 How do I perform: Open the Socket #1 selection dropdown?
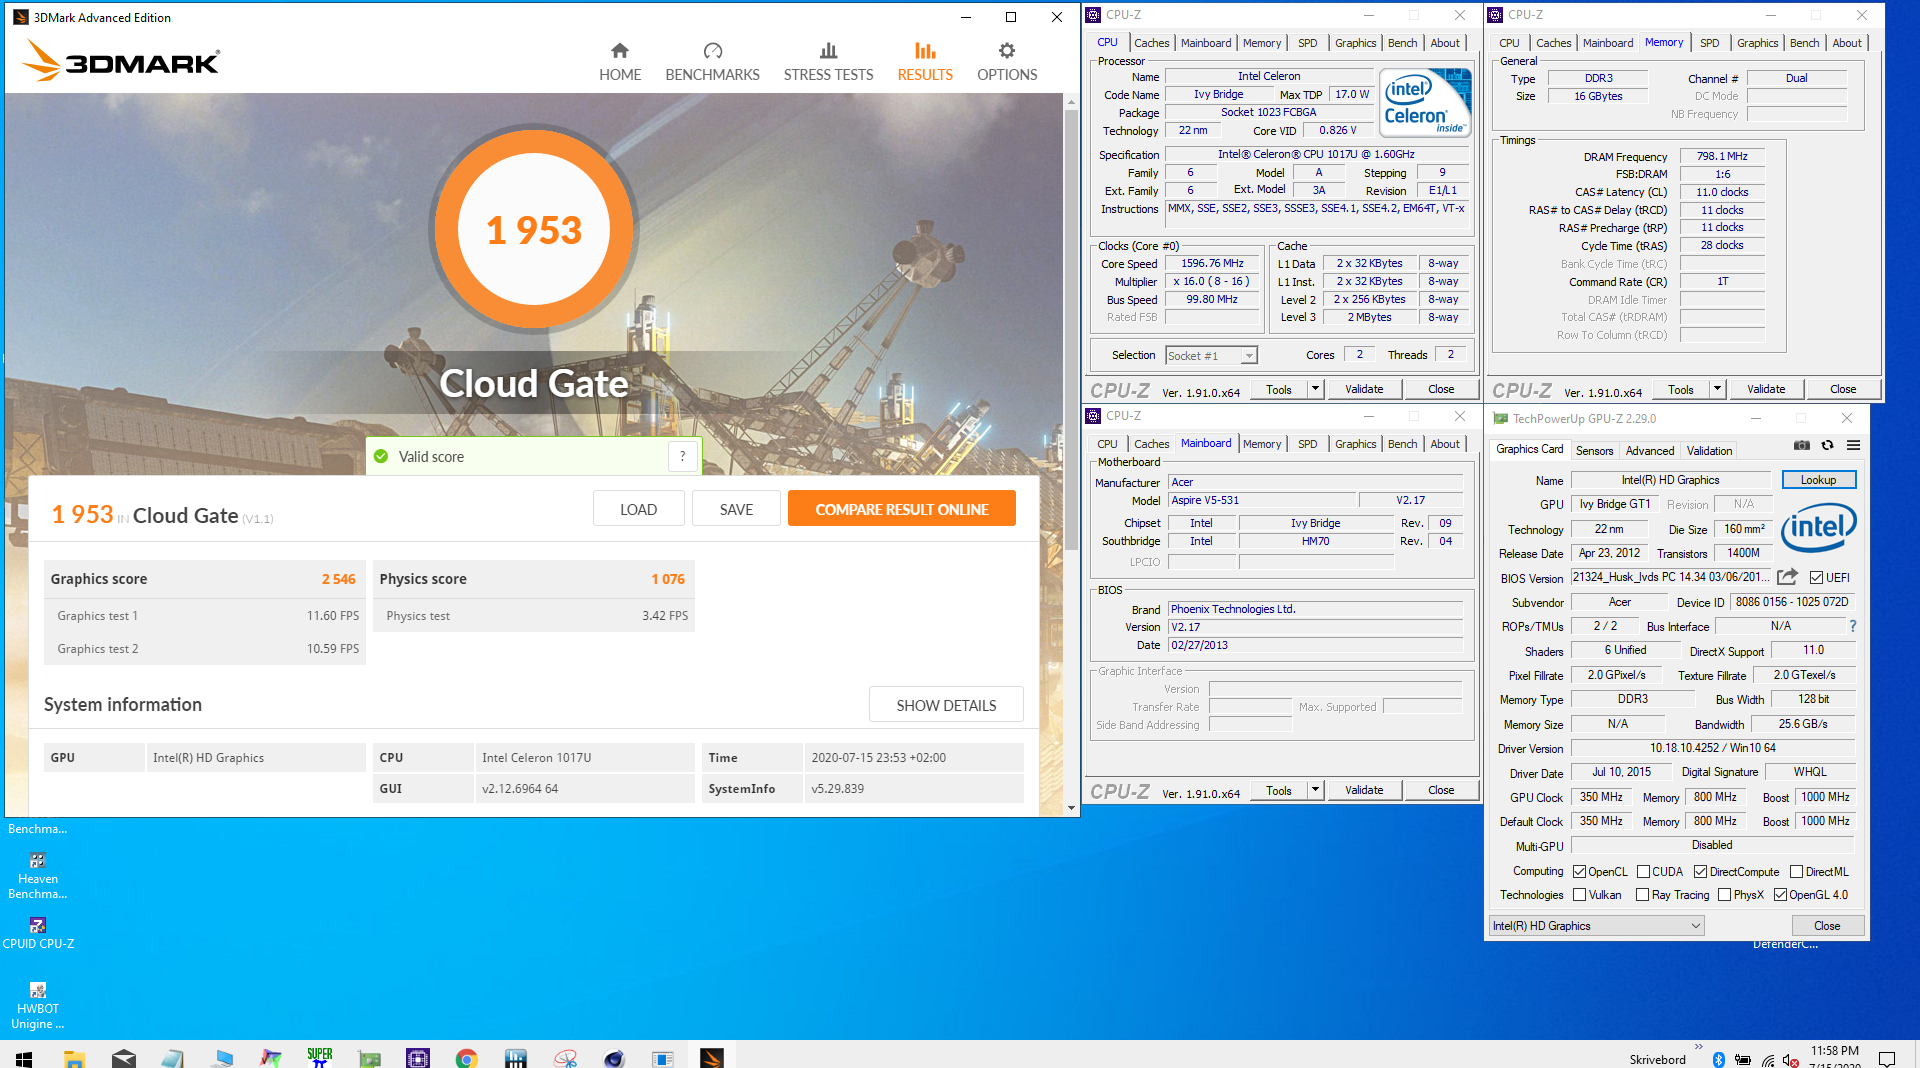pyautogui.click(x=1211, y=356)
